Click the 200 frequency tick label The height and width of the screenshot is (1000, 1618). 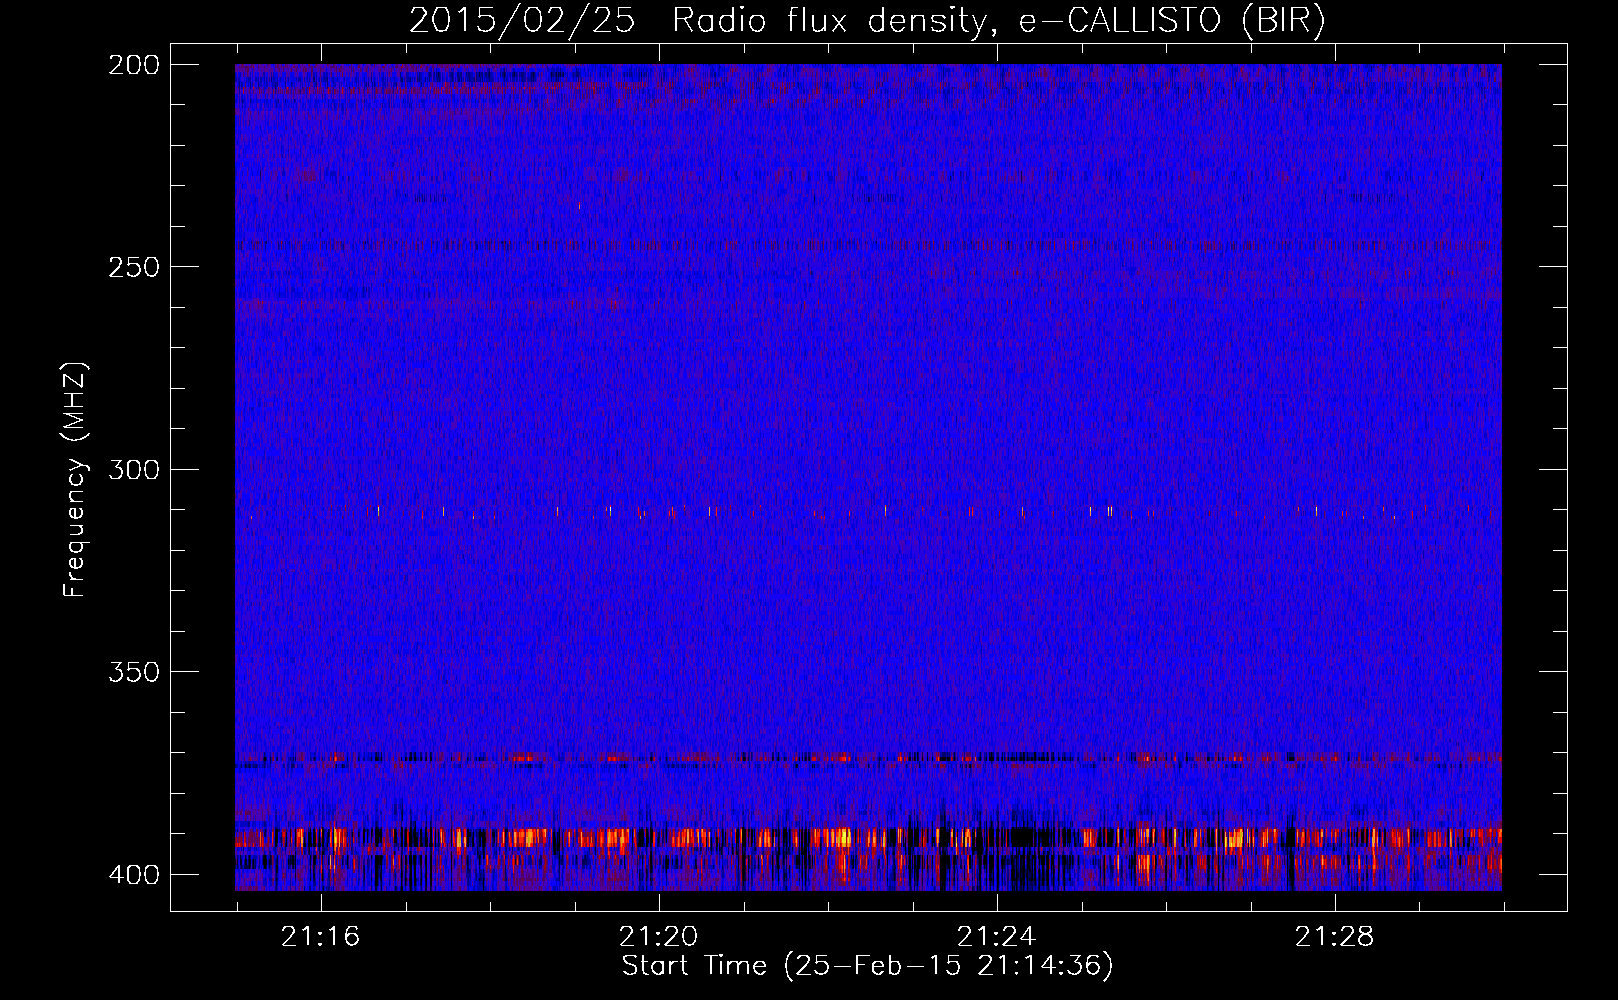pos(133,65)
